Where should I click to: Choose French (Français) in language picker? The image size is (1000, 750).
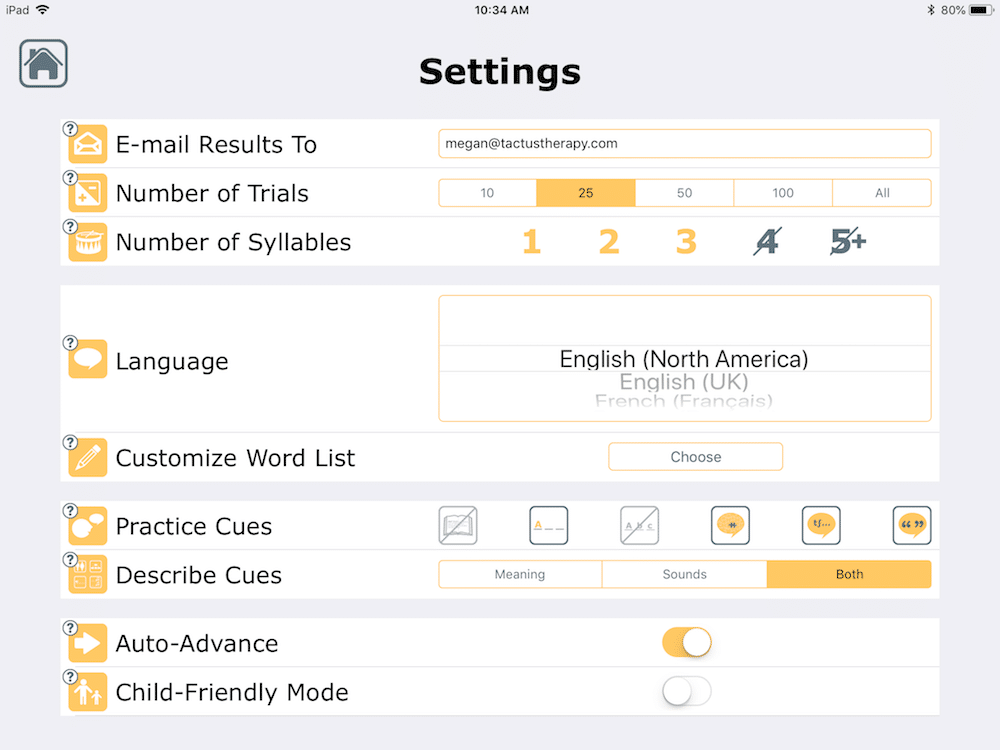pos(684,402)
